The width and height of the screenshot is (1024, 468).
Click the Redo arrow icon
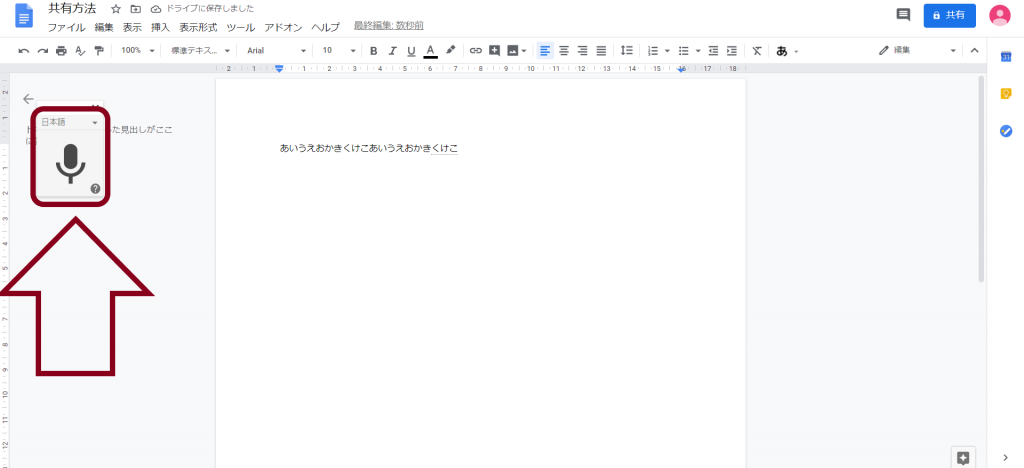(x=42, y=50)
